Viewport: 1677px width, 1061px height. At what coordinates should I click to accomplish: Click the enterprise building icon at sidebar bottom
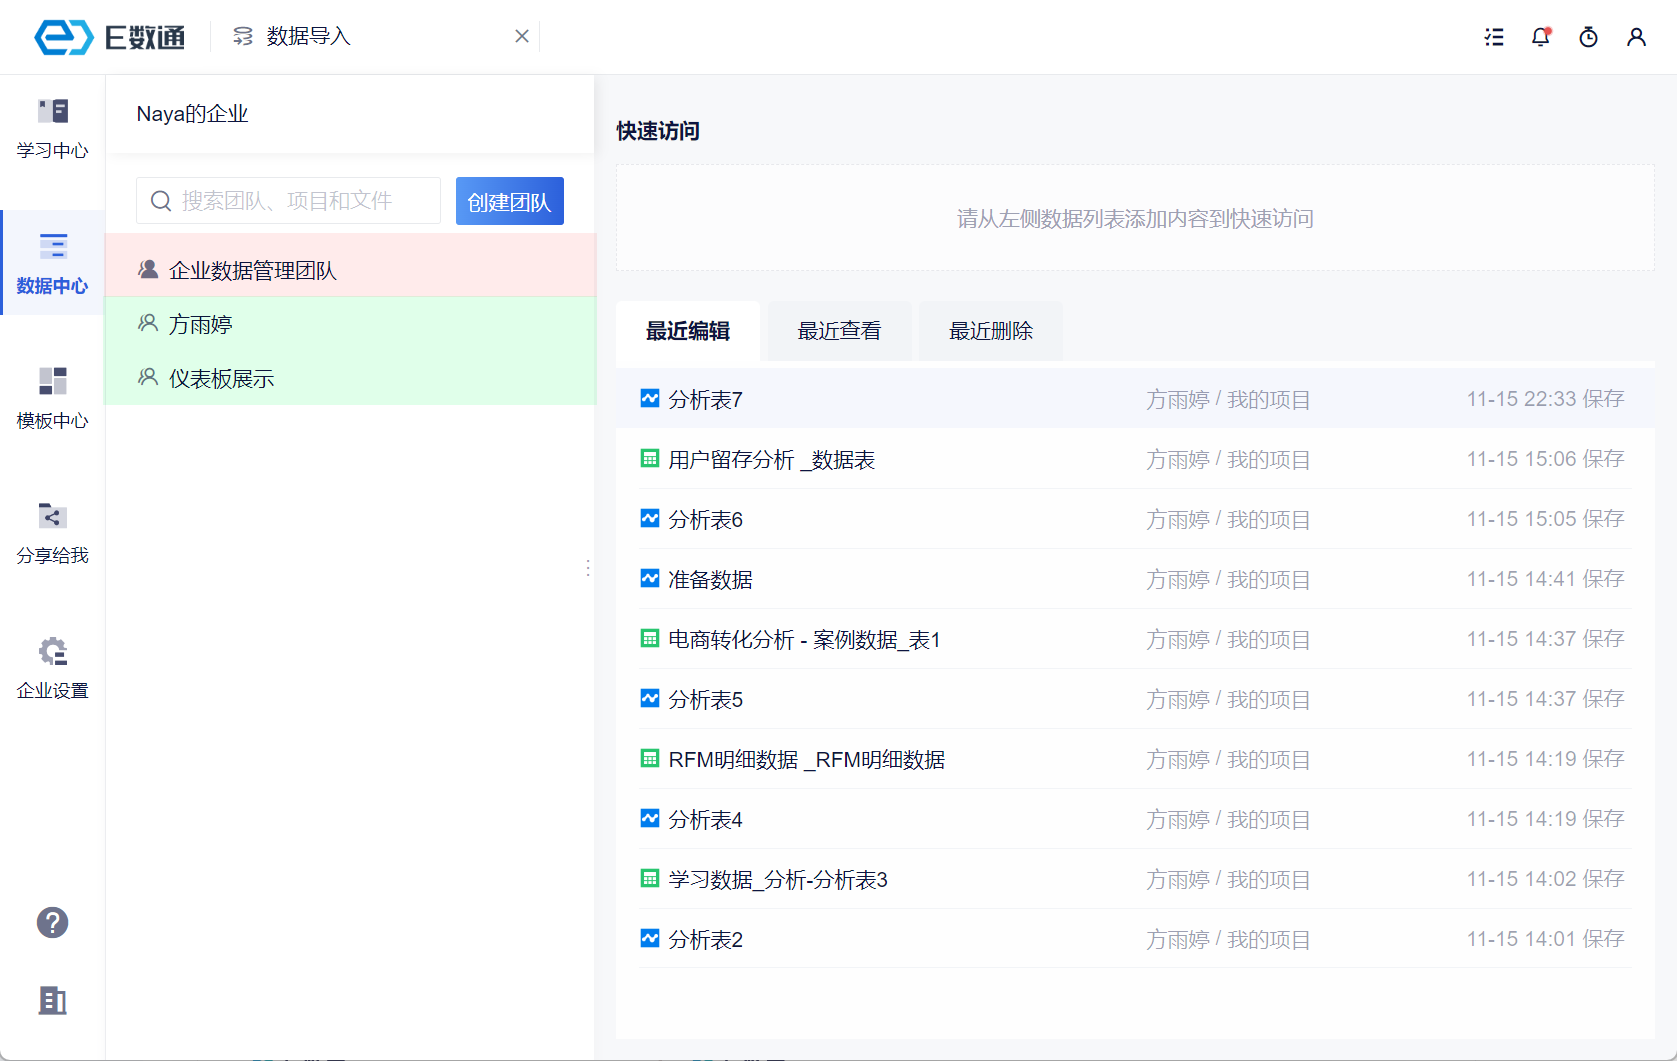pos(53,1000)
